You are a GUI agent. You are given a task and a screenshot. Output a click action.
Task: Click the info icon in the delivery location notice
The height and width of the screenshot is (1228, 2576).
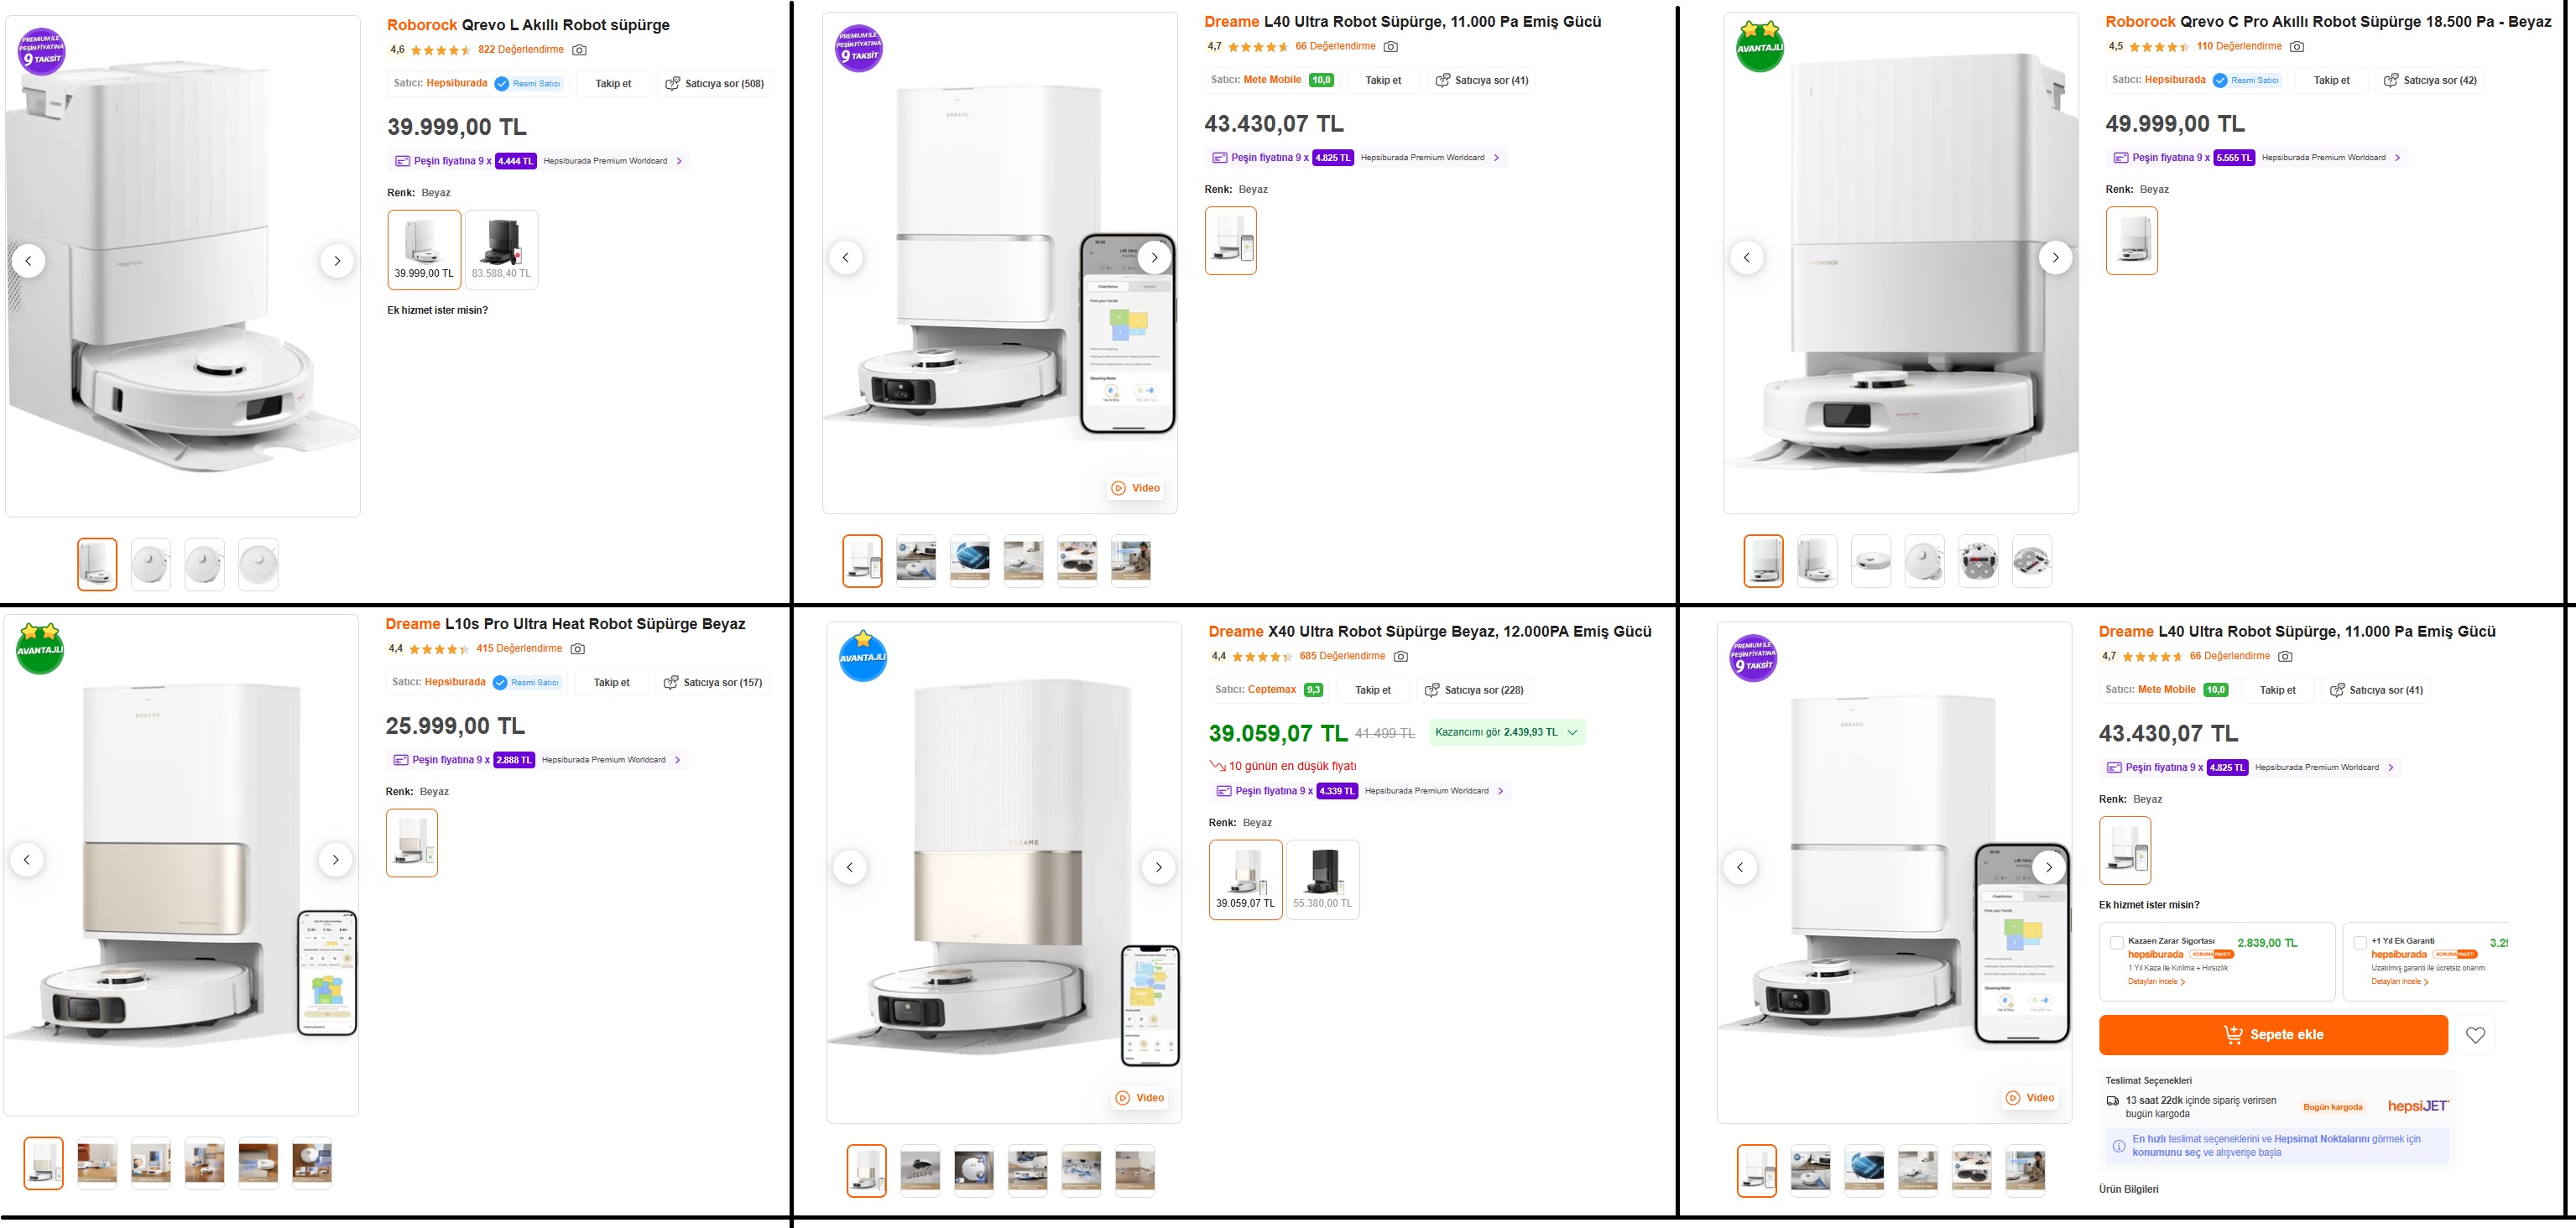[x=2118, y=1146]
